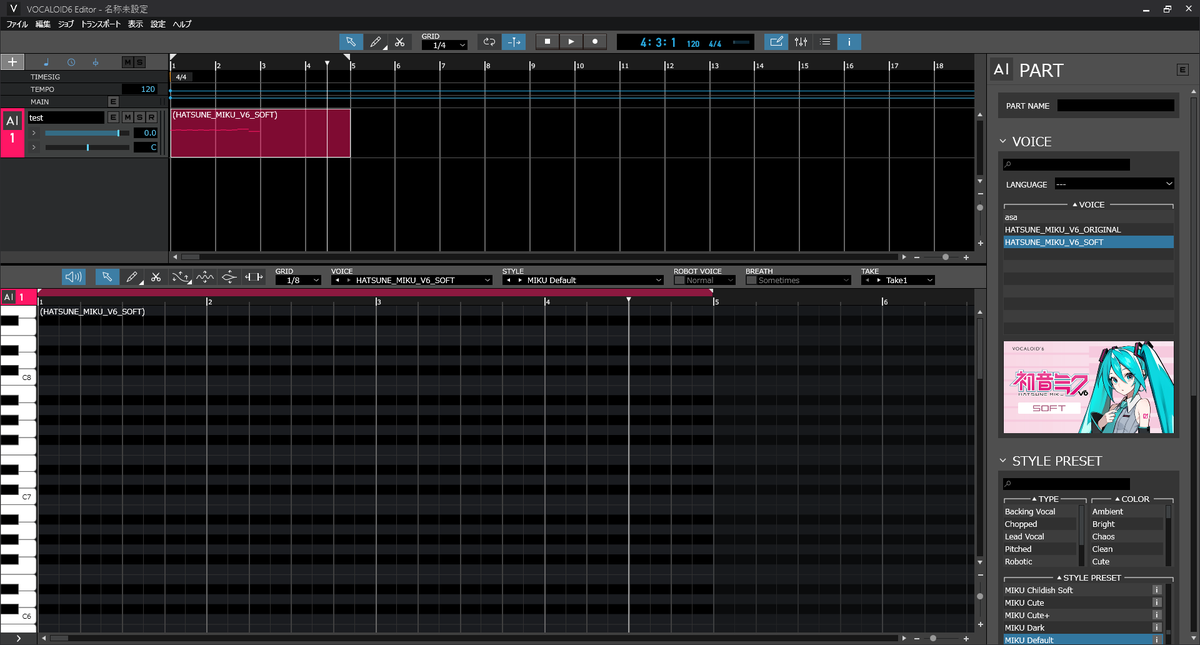The image size is (1200, 645).
Task: Select the arrow tool in top toolbar
Action: pyautogui.click(x=351, y=42)
